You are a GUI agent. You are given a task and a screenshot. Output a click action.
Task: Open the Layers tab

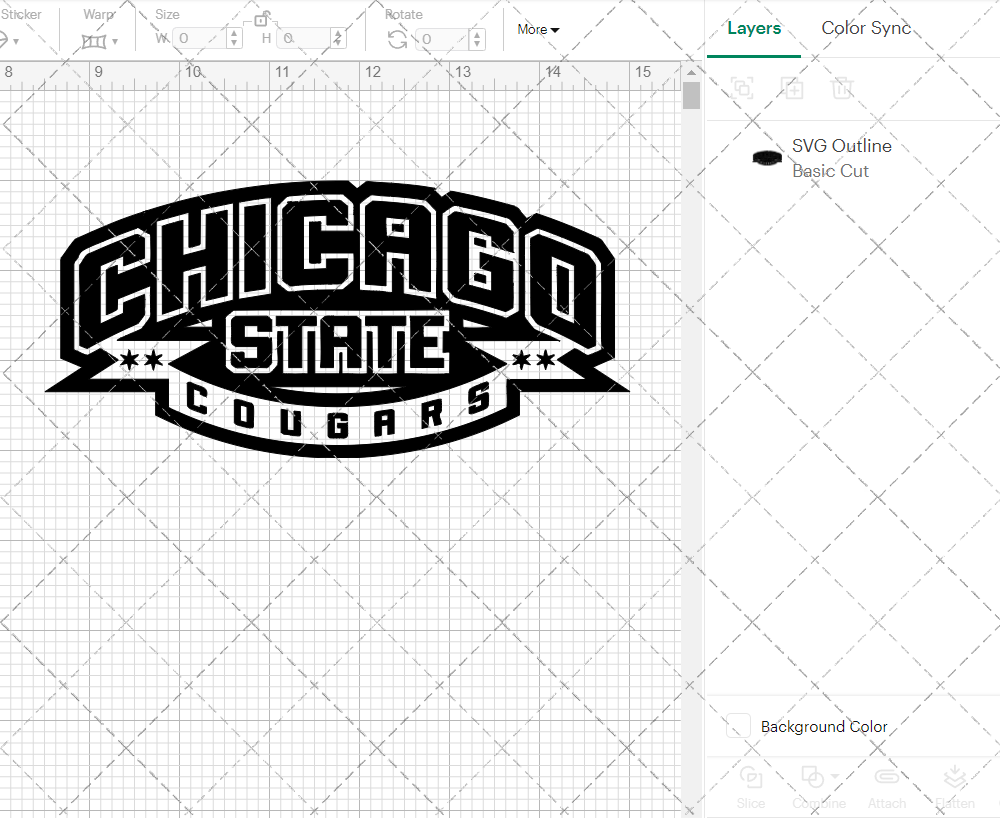pos(755,28)
